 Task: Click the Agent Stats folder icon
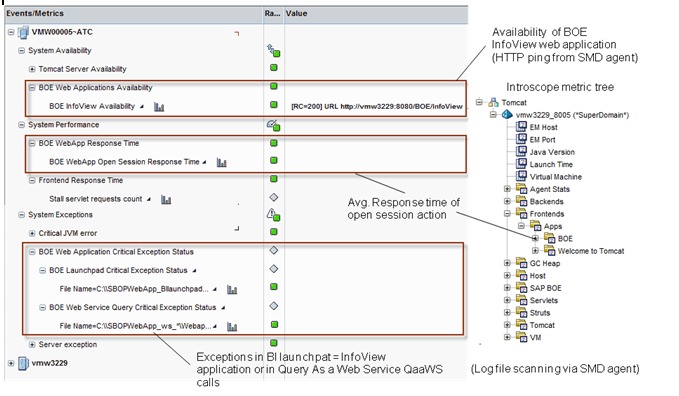coord(521,189)
